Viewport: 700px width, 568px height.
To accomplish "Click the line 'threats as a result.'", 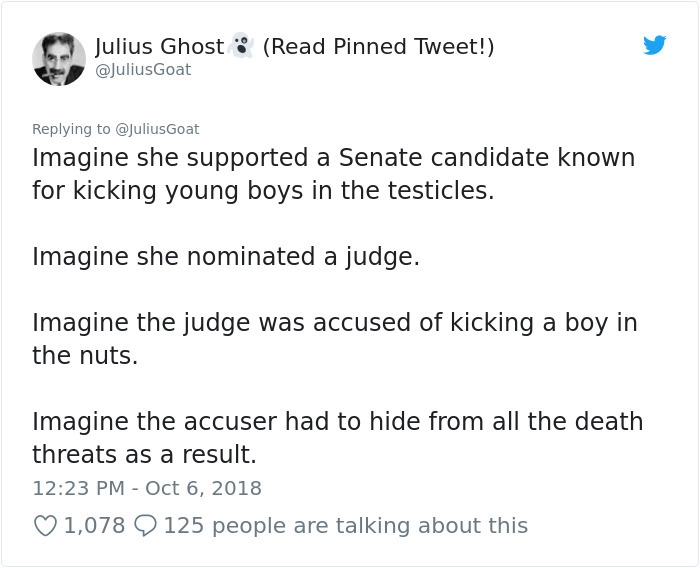I will point(144,454).
